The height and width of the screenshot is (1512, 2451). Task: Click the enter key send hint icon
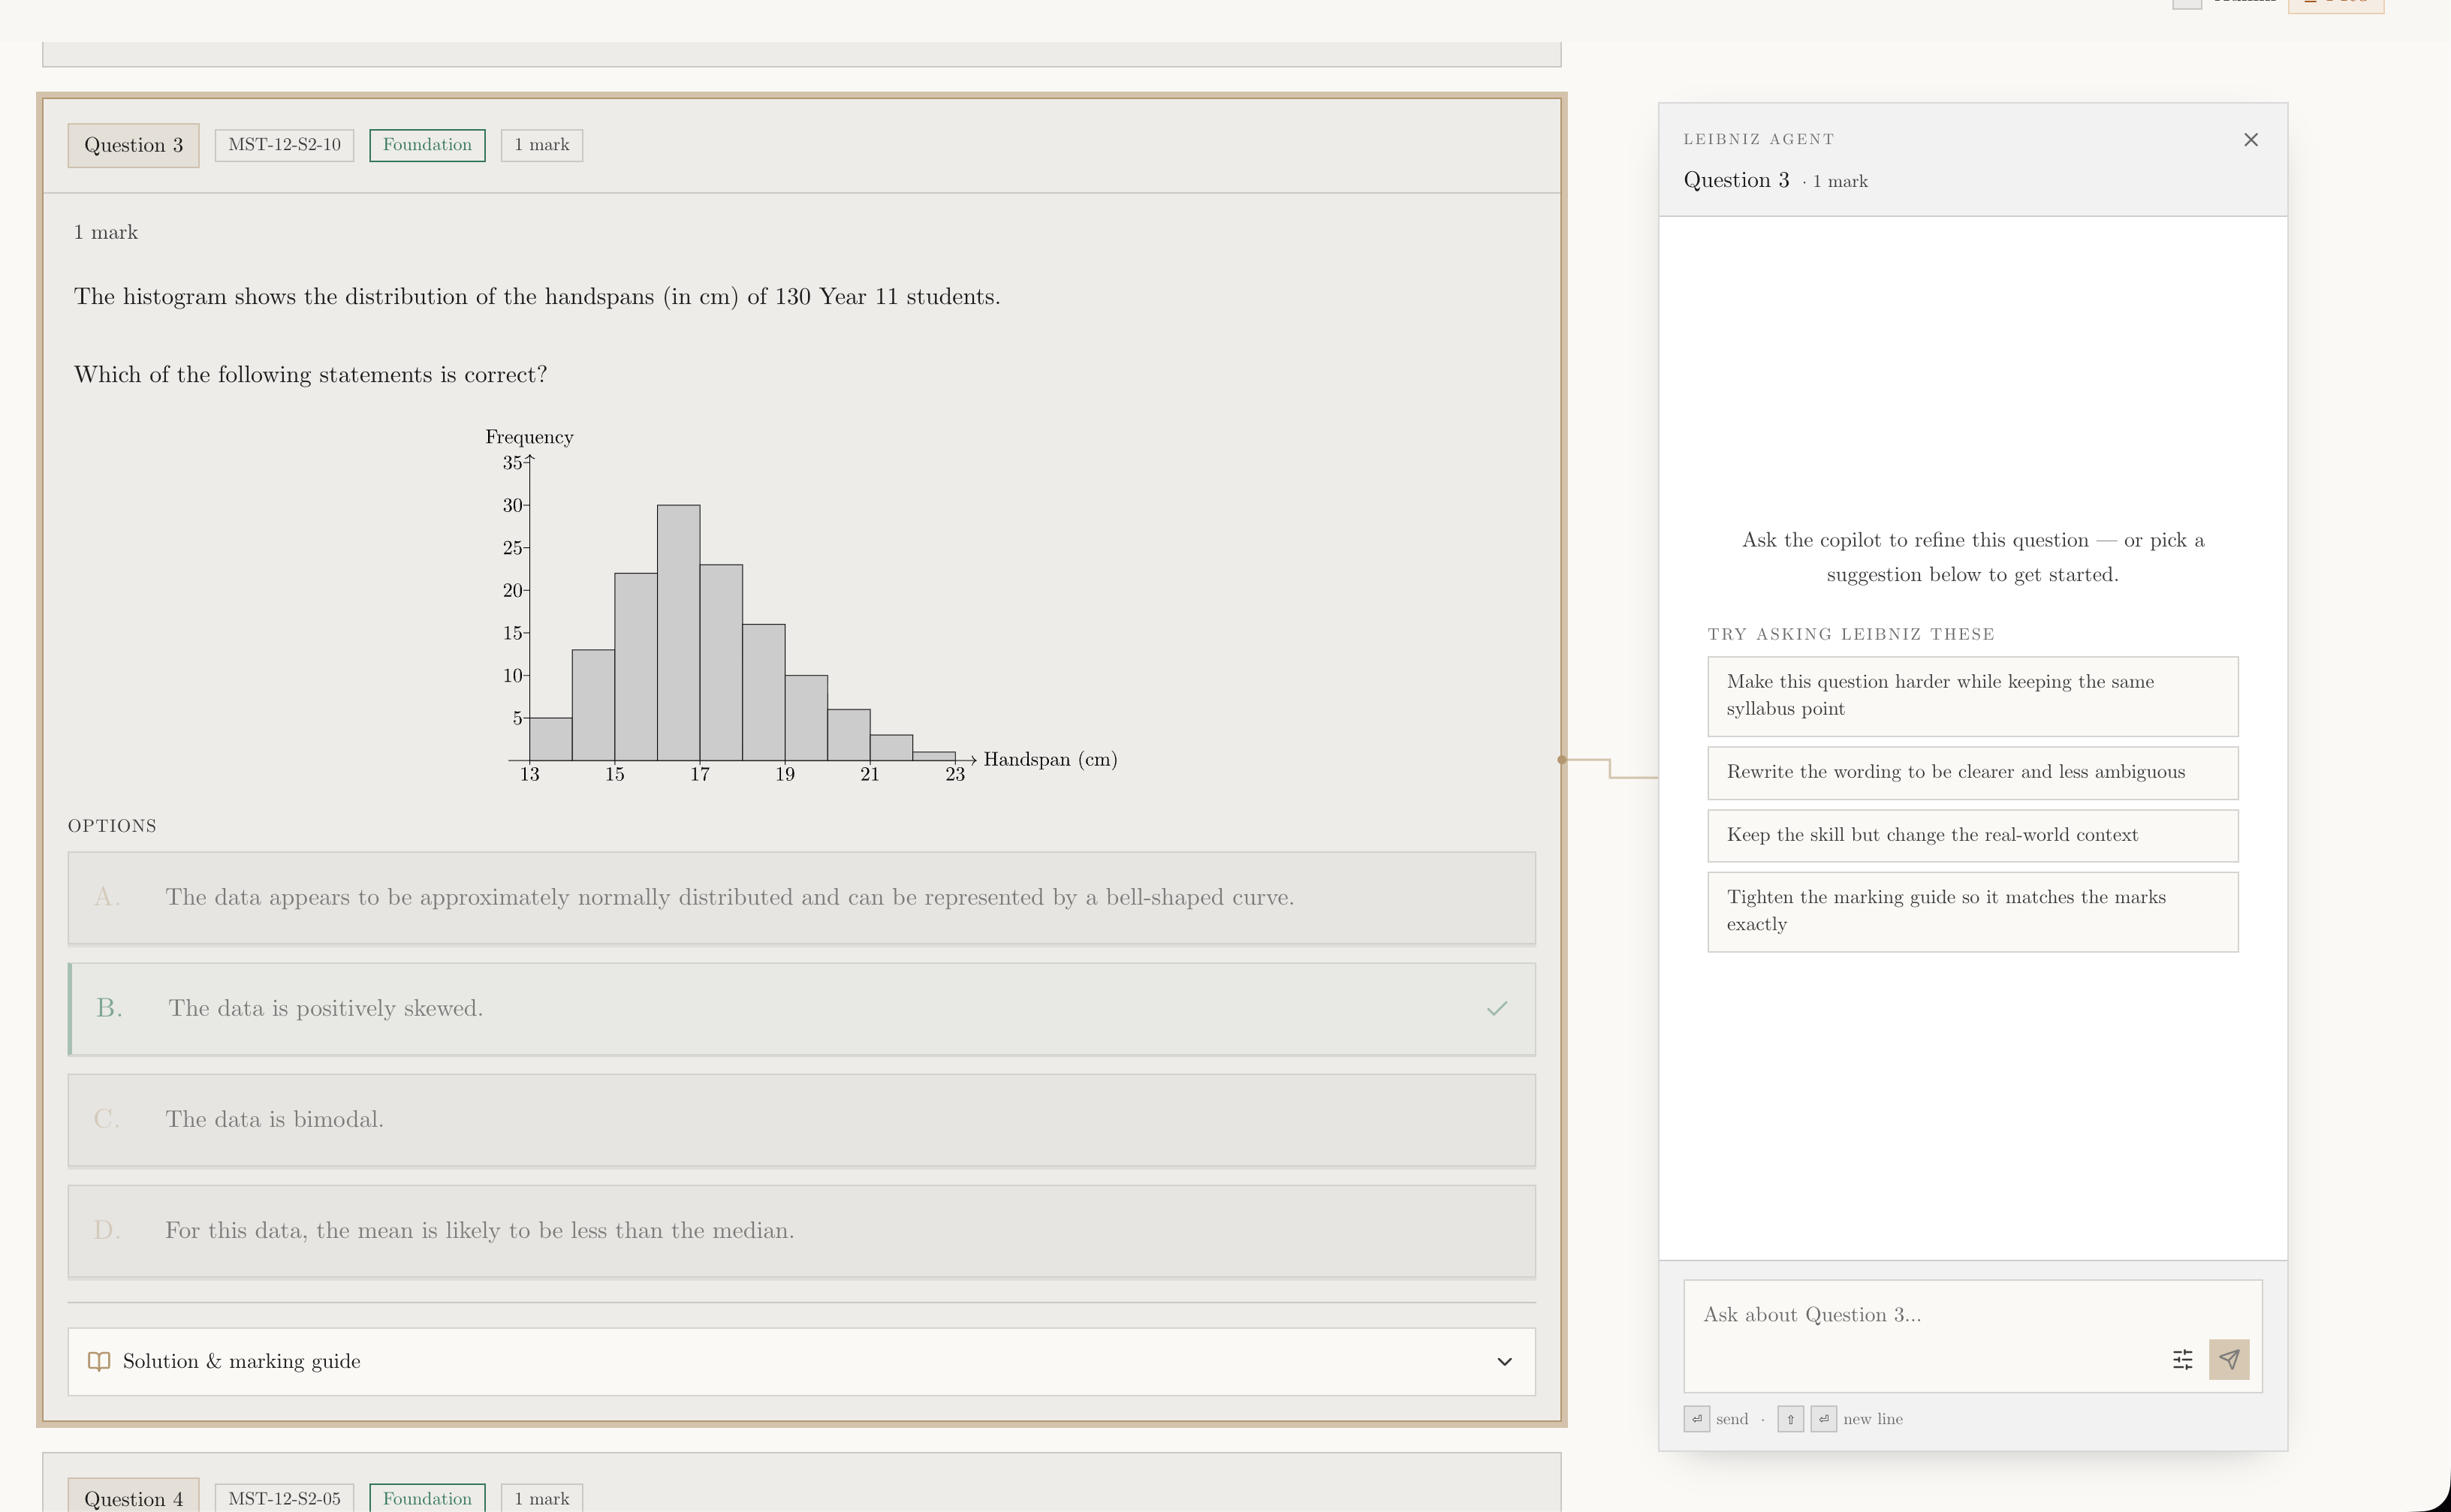(1696, 1419)
